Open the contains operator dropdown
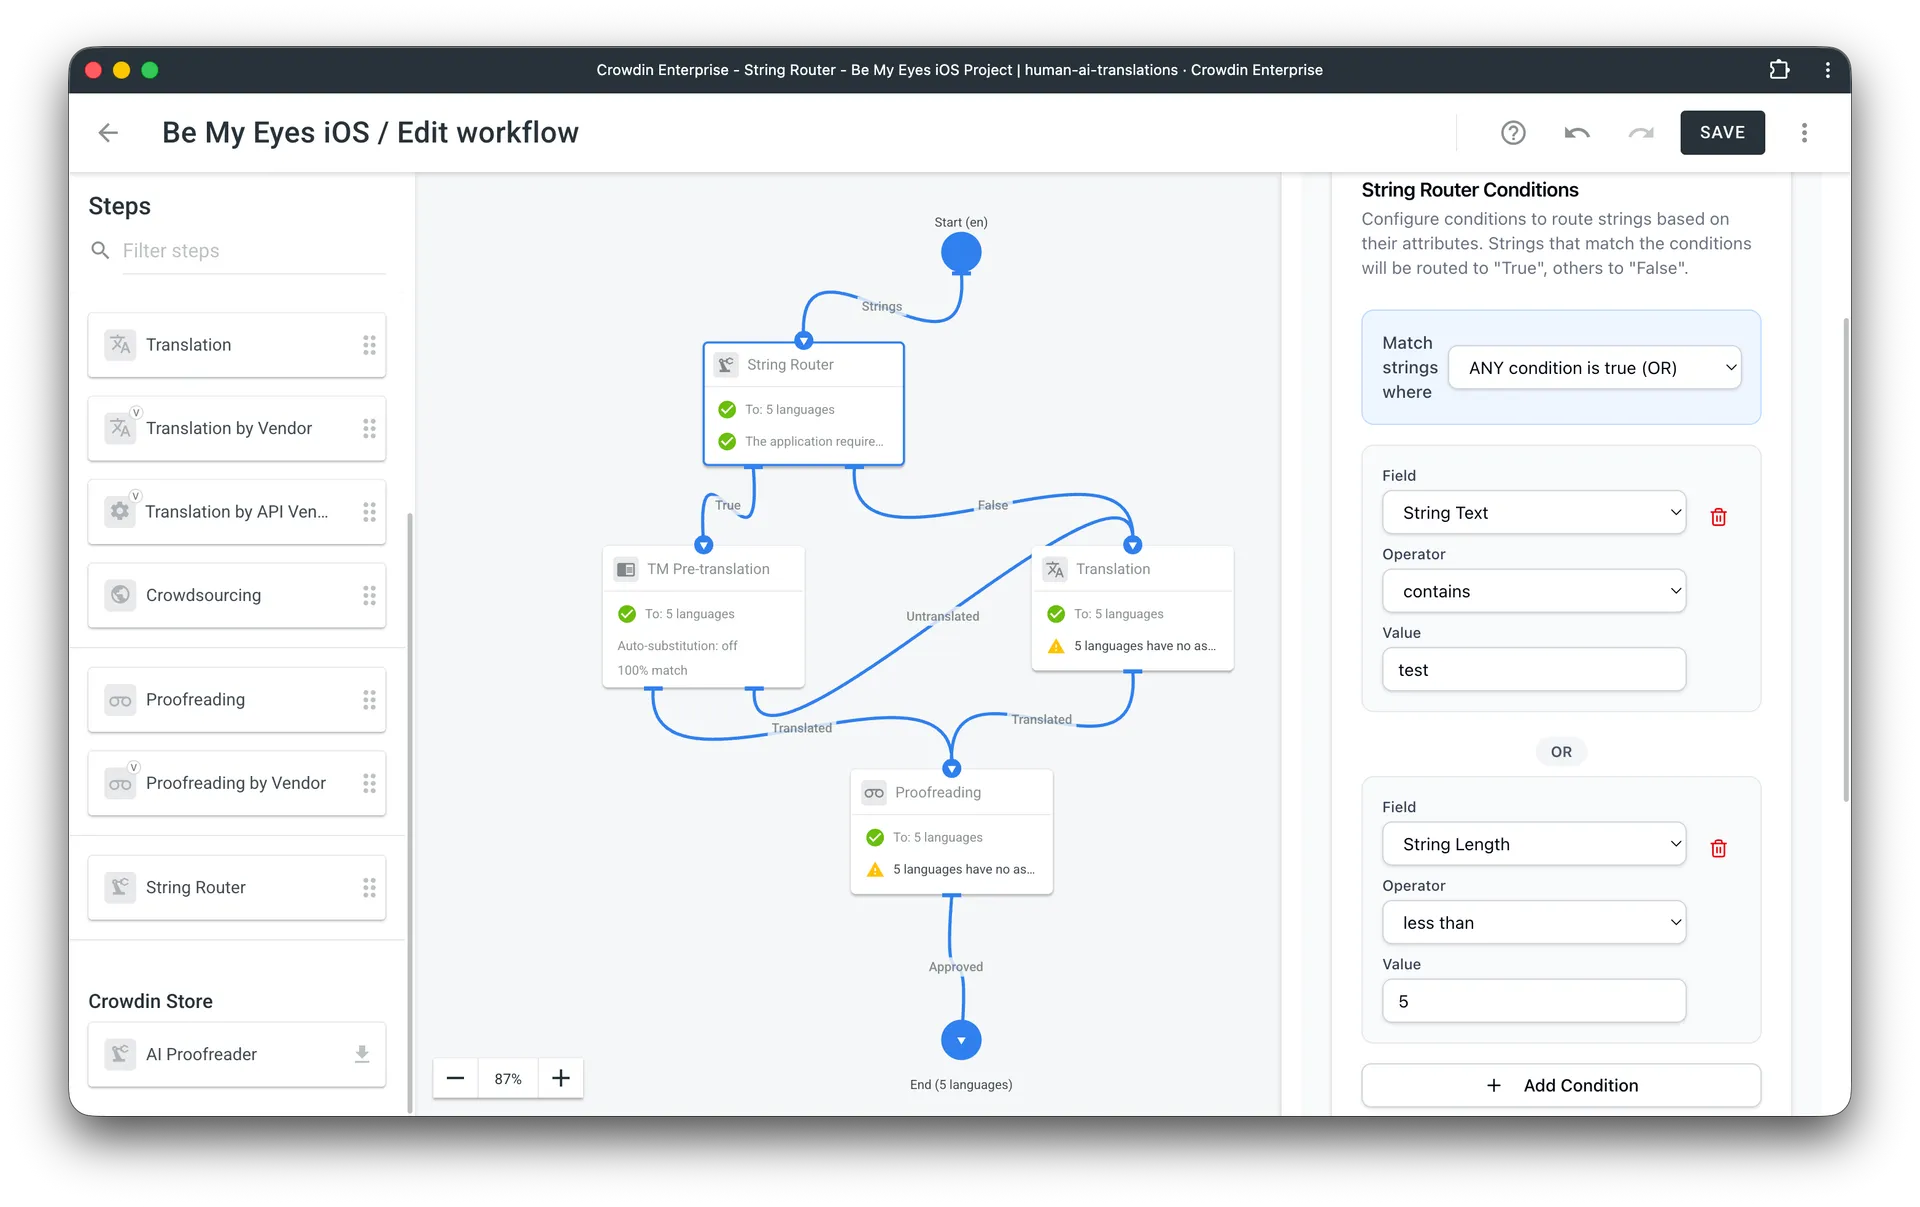Image resolution: width=1920 pixels, height=1207 pixels. [x=1533, y=592]
